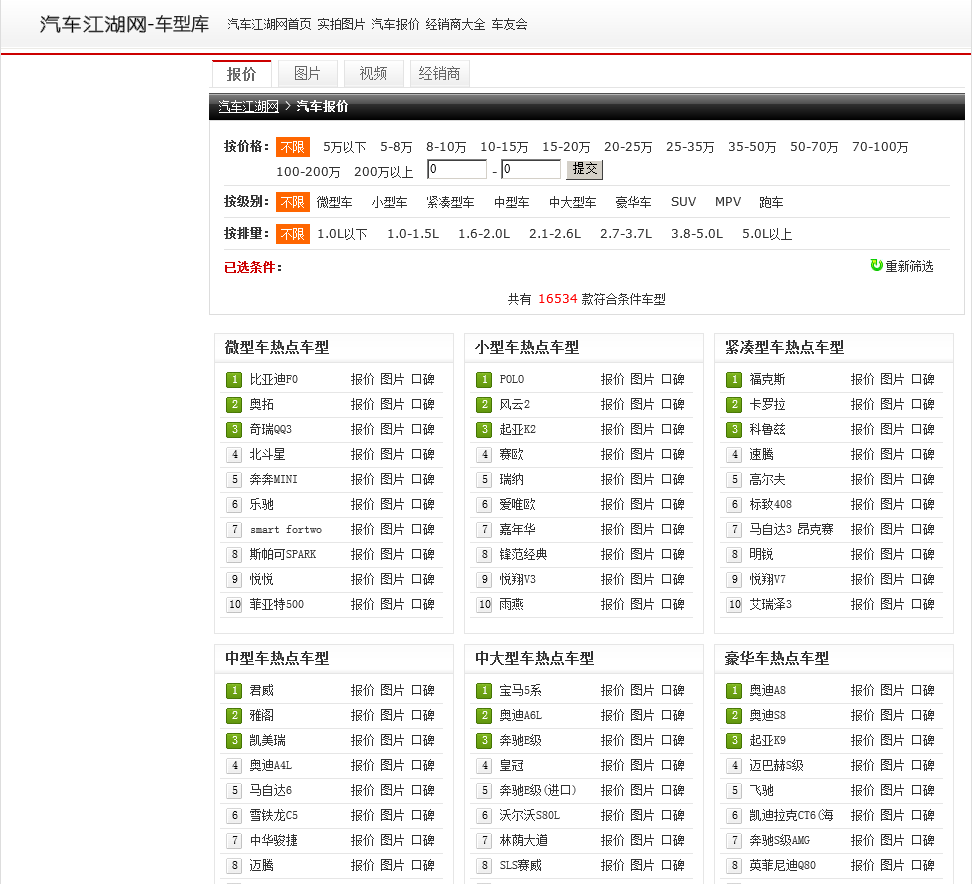Open 汽车报价 in top navigation

point(395,24)
